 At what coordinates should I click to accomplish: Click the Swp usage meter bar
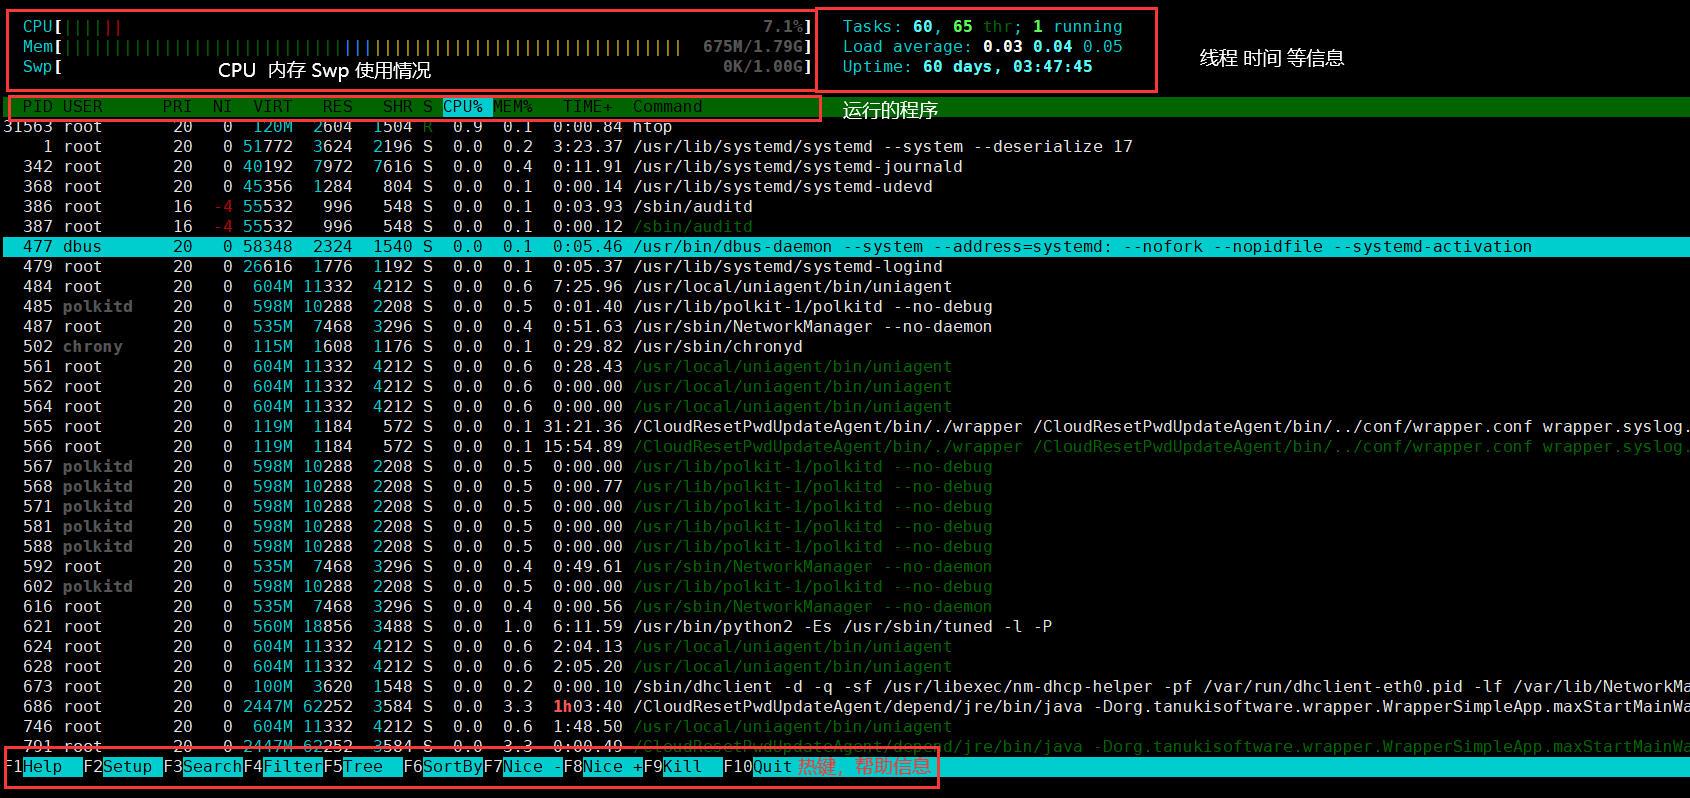tap(417, 67)
